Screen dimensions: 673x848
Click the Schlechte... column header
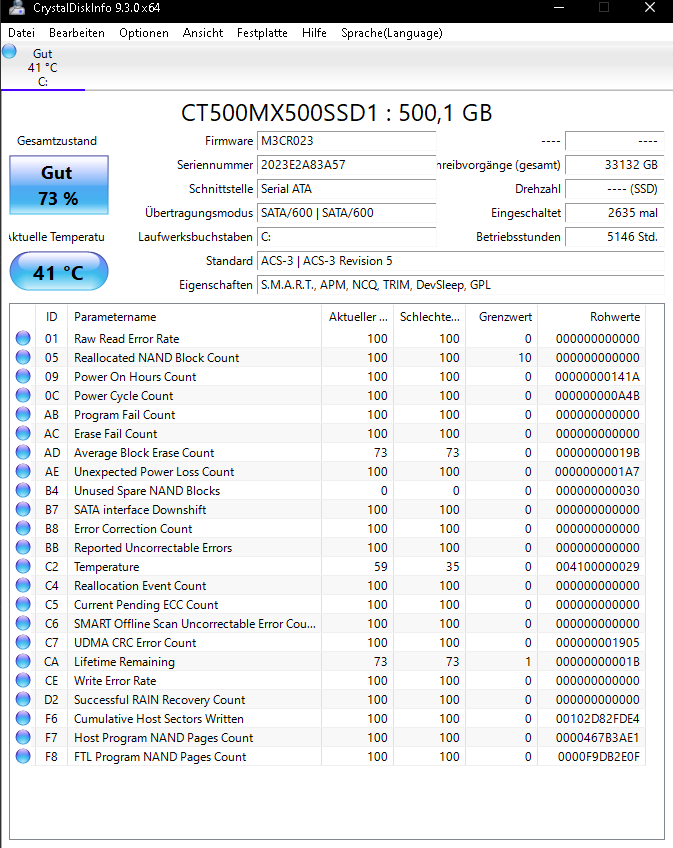430,317
